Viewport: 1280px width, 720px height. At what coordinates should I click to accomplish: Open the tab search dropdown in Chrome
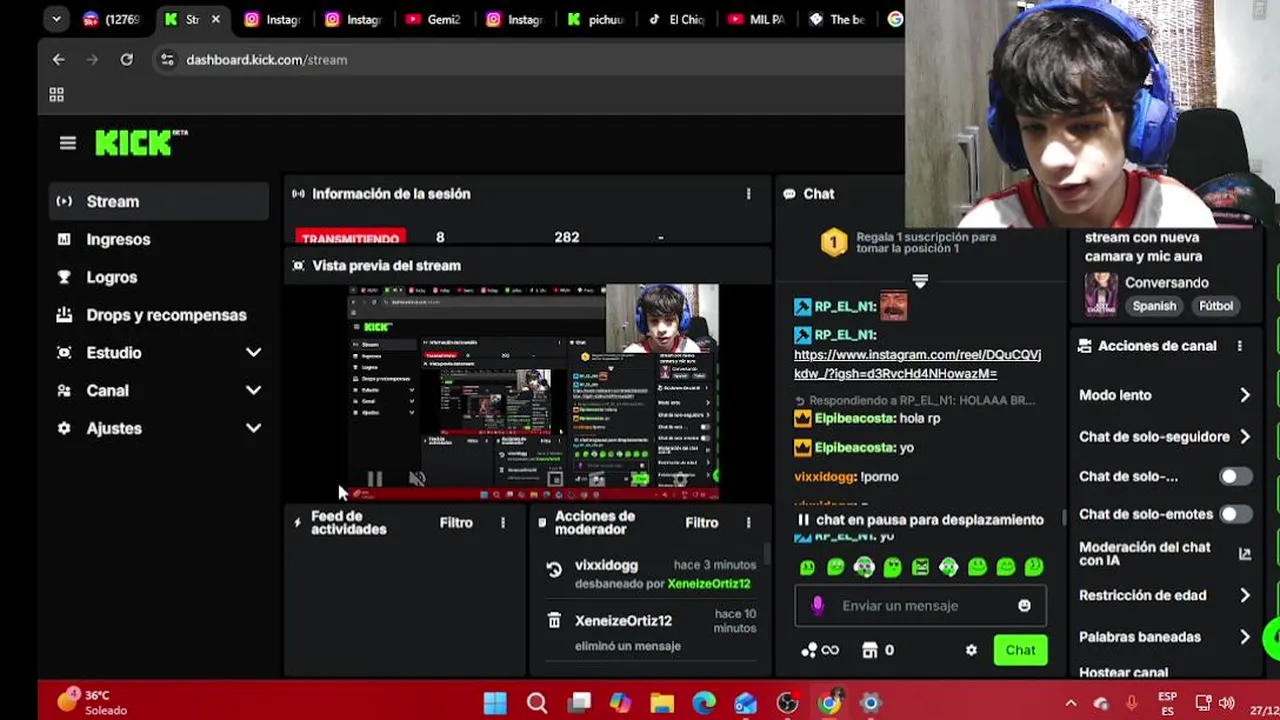pyautogui.click(x=56, y=18)
